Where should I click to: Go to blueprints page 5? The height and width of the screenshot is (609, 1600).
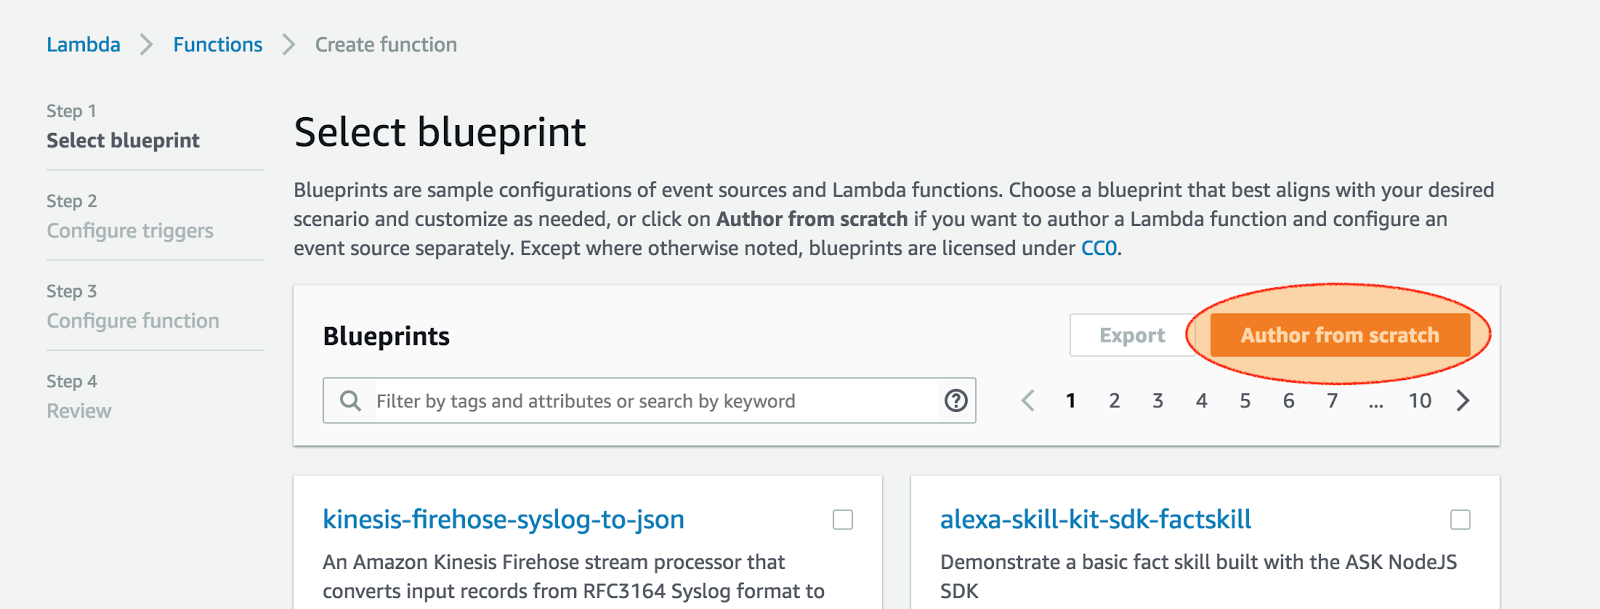(x=1245, y=401)
